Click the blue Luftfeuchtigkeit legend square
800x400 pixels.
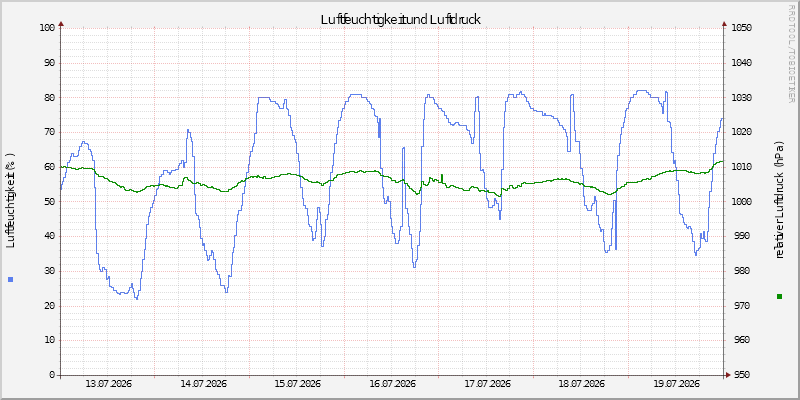click(x=11, y=279)
